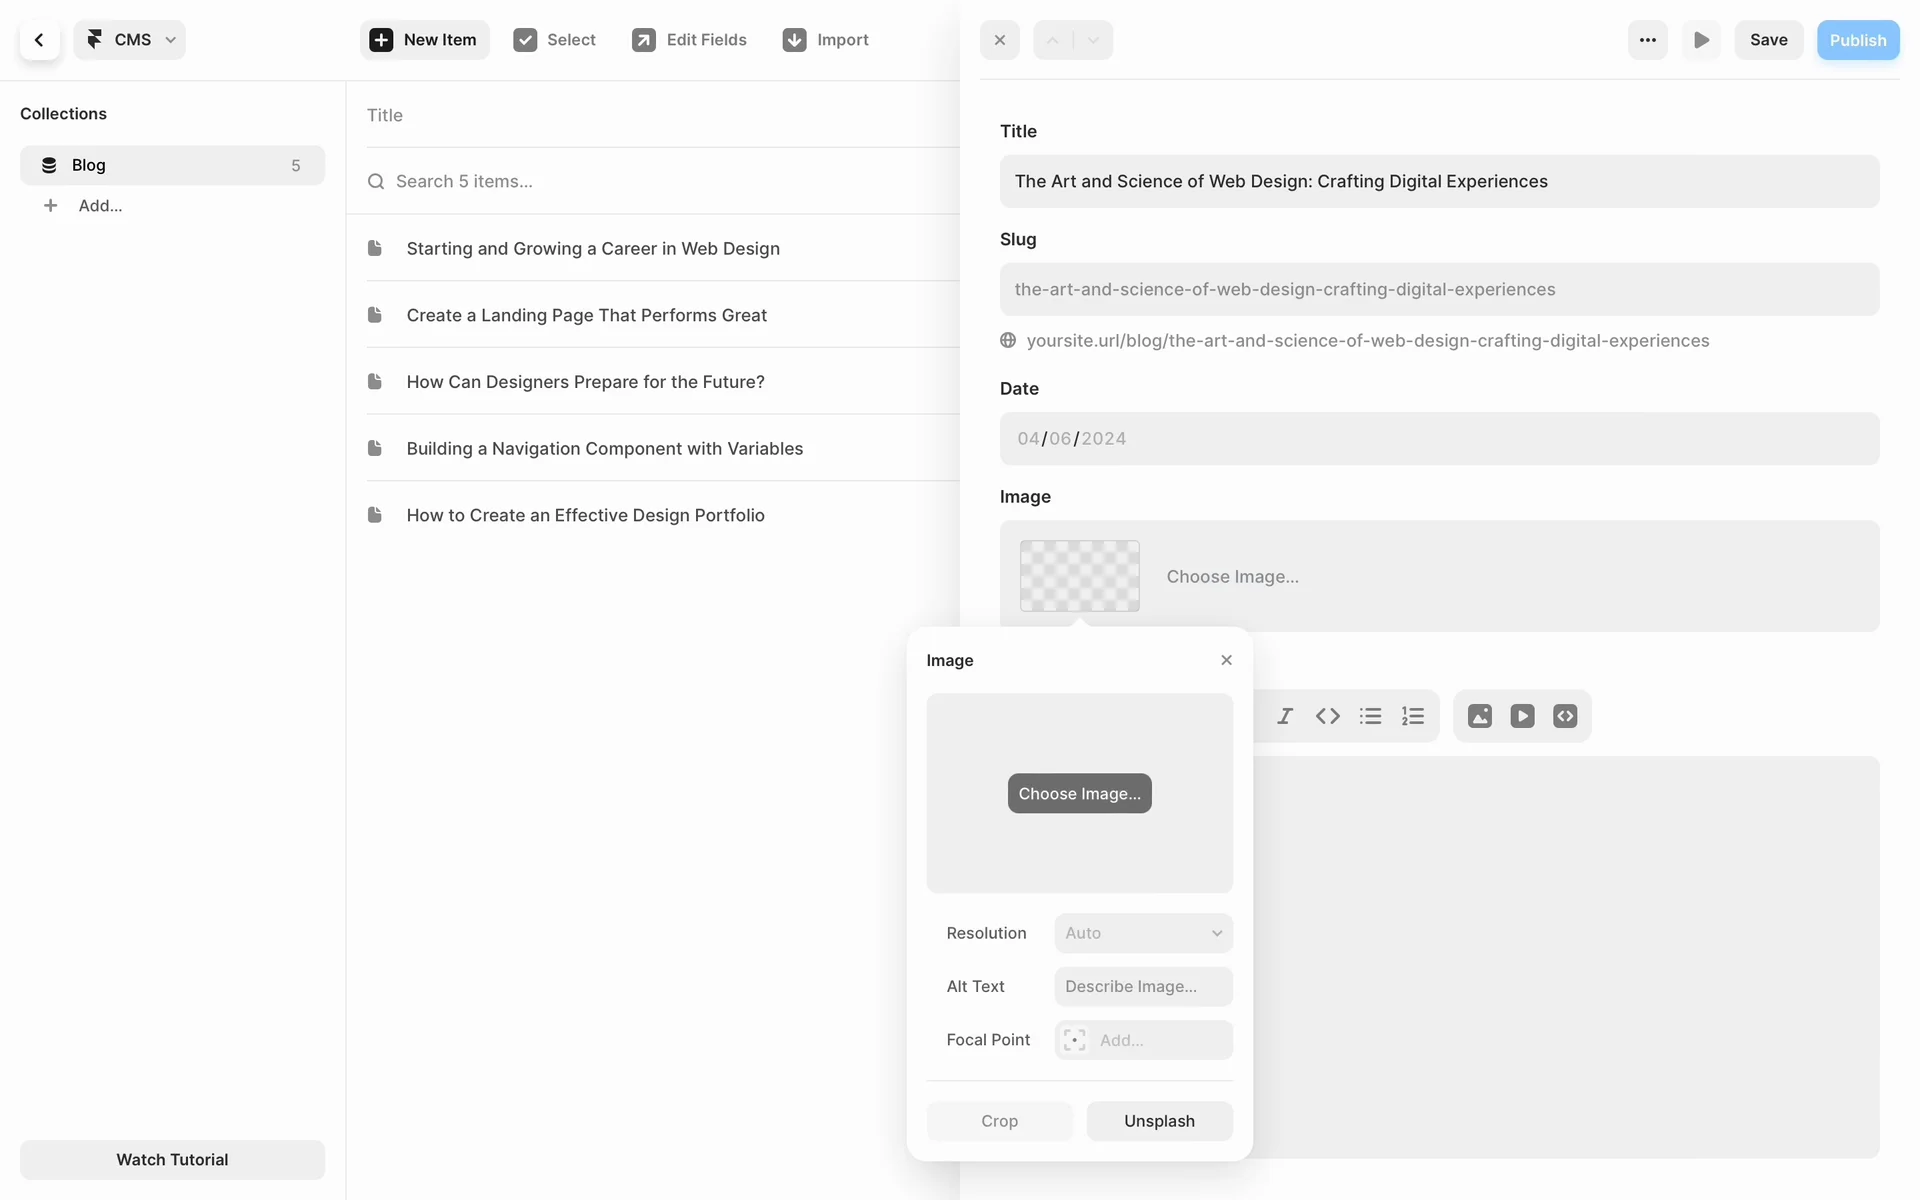
Task: Click the Alt Text input field
Action: (x=1143, y=986)
